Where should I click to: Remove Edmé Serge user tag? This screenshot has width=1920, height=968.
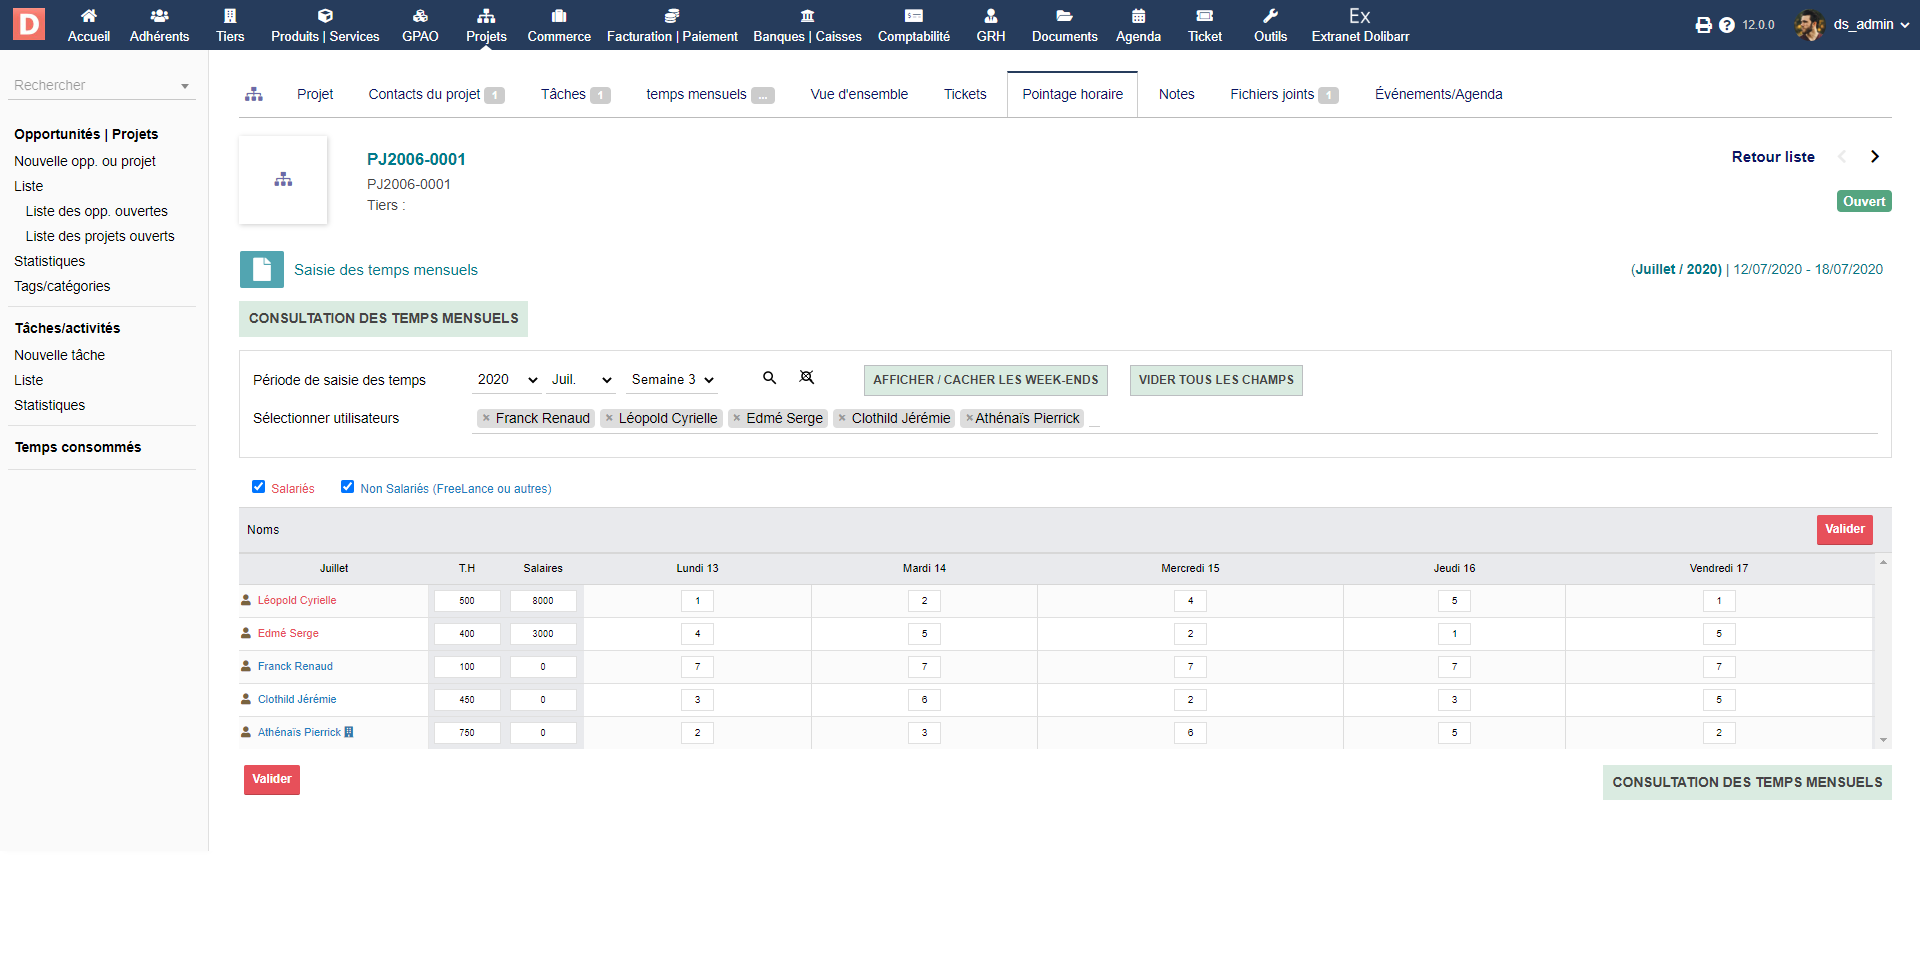tap(737, 418)
